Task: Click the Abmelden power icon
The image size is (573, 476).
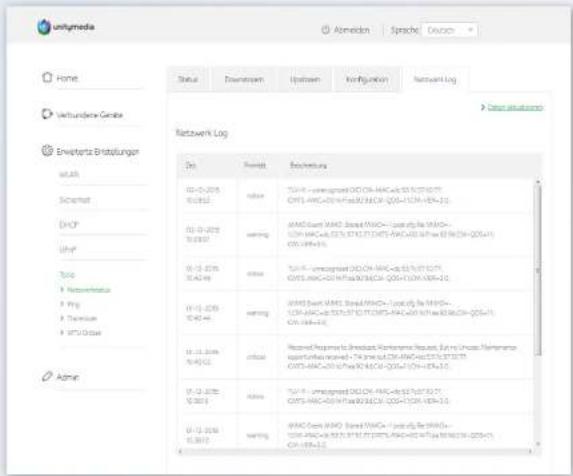Action: [x=325, y=30]
